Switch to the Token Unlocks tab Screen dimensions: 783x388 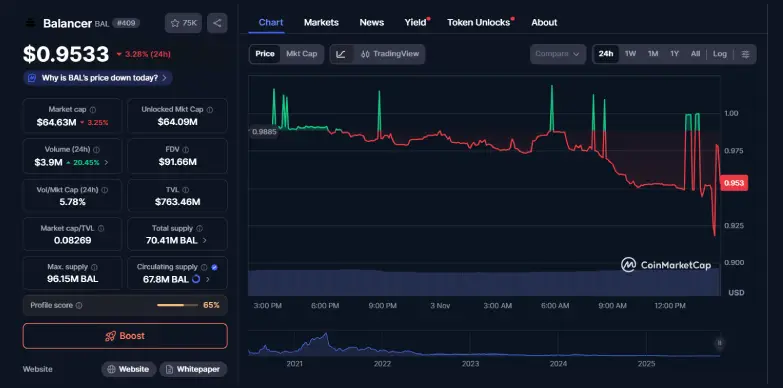(479, 22)
